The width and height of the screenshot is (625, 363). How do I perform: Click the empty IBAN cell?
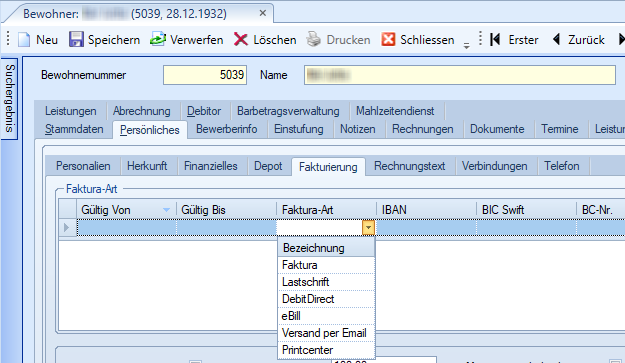426,228
